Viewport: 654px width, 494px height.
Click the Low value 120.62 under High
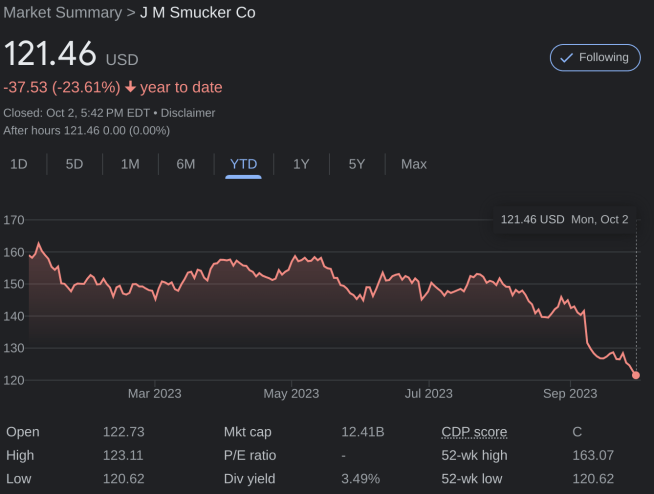[124, 479]
